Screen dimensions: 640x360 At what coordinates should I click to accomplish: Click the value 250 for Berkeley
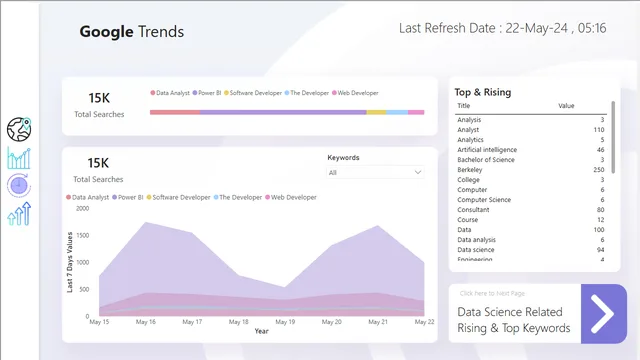pyautogui.click(x=599, y=170)
